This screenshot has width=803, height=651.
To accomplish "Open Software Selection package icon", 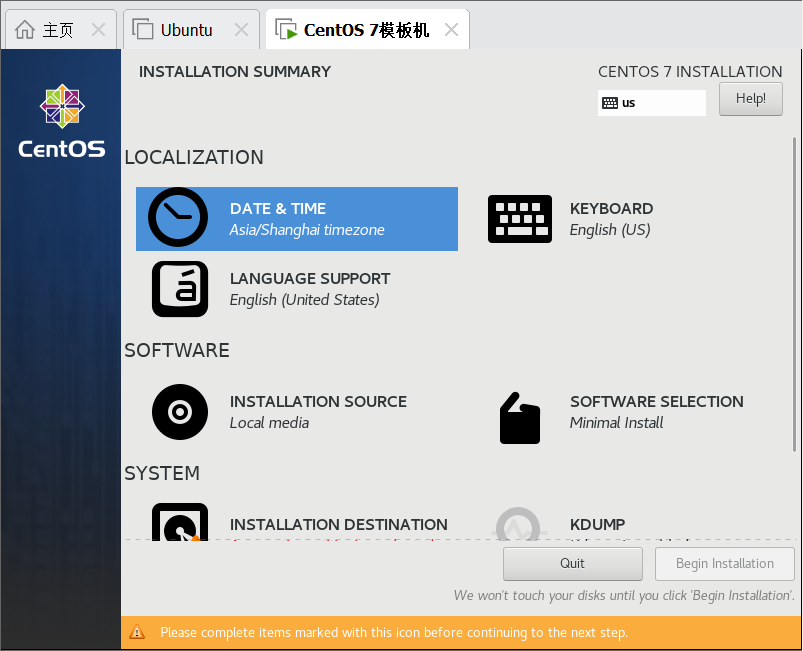I will click(x=520, y=418).
